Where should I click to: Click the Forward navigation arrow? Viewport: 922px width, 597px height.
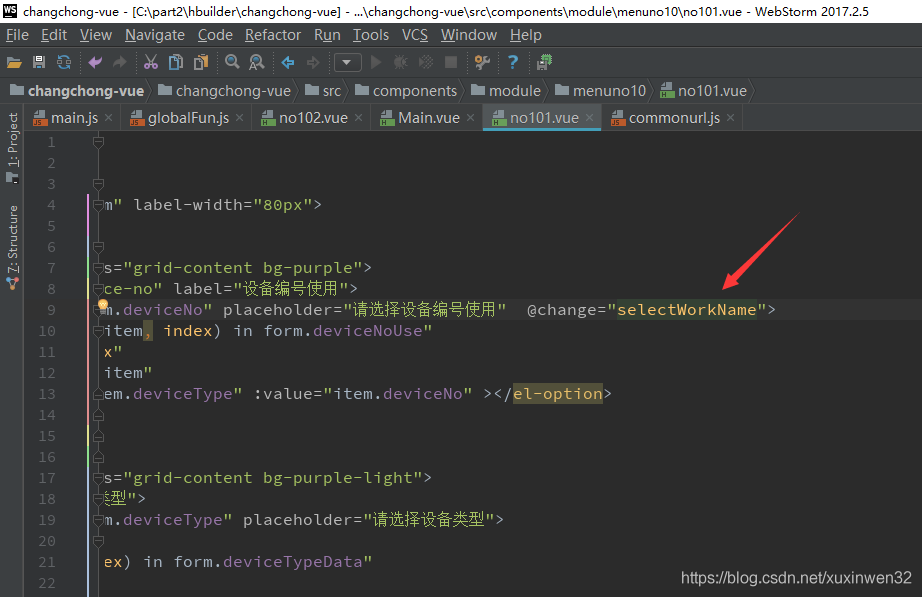[313, 62]
